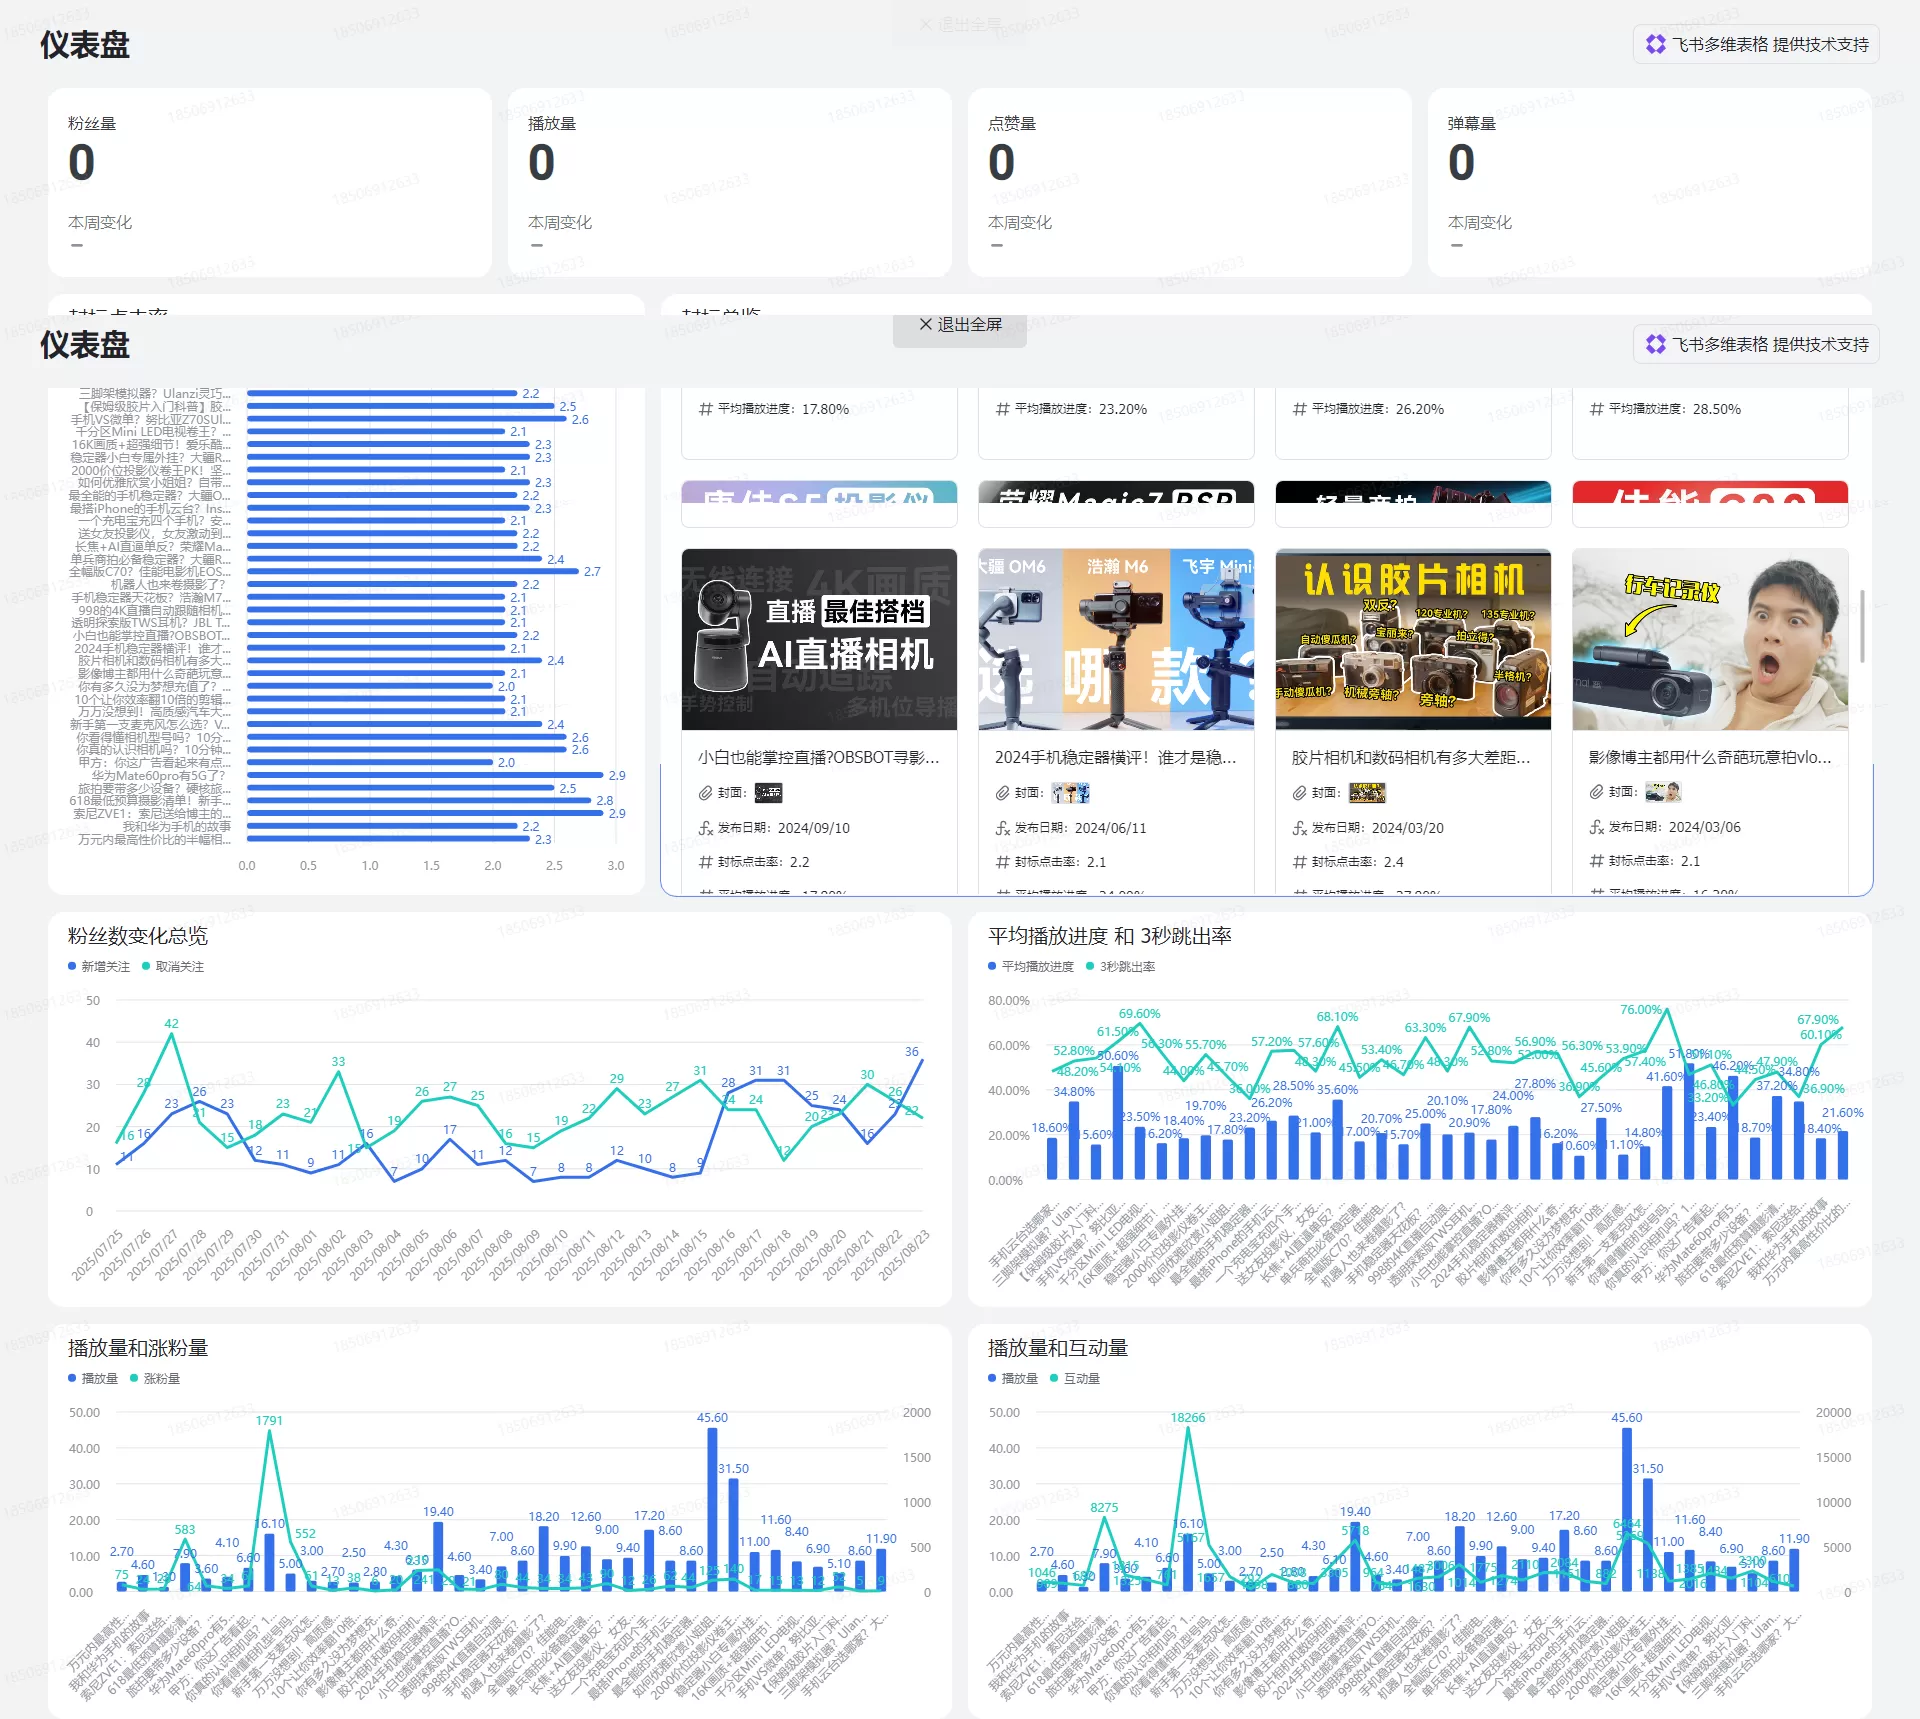Click attachment icon beside 封面 in OBSBOT card
This screenshot has width=1920, height=1719.
(705, 793)
